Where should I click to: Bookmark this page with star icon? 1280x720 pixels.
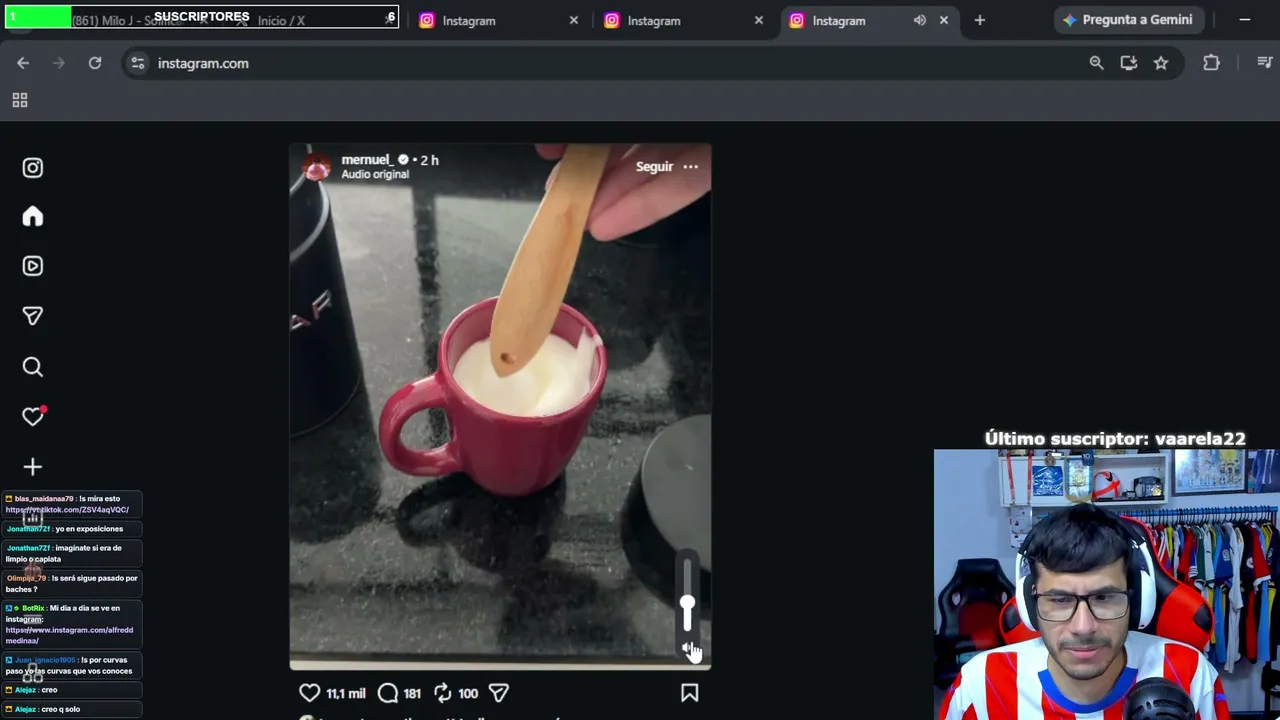[x=1161, y=63]
